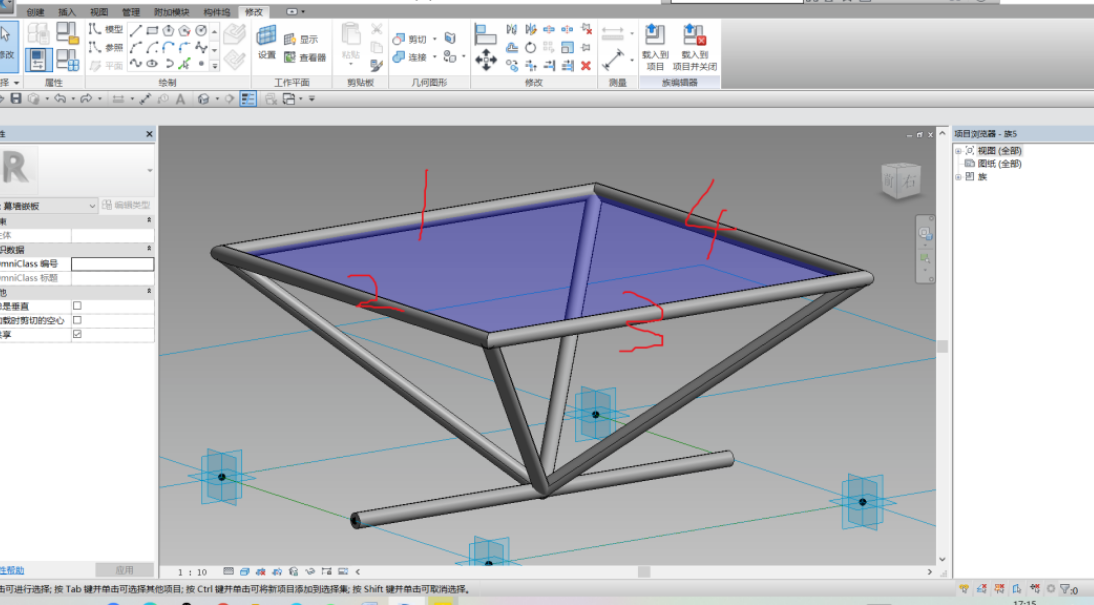Open the 创建 (Create) ribbon tab
Viewport: 1094px width, 605px height.
(35, 12)
